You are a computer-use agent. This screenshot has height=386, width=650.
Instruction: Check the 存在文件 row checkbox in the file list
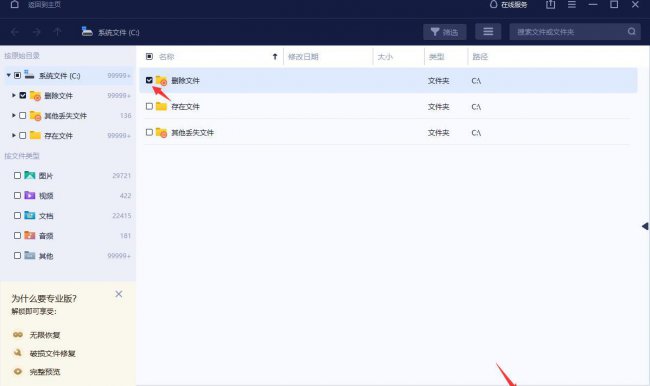click(x=150, y=106)
